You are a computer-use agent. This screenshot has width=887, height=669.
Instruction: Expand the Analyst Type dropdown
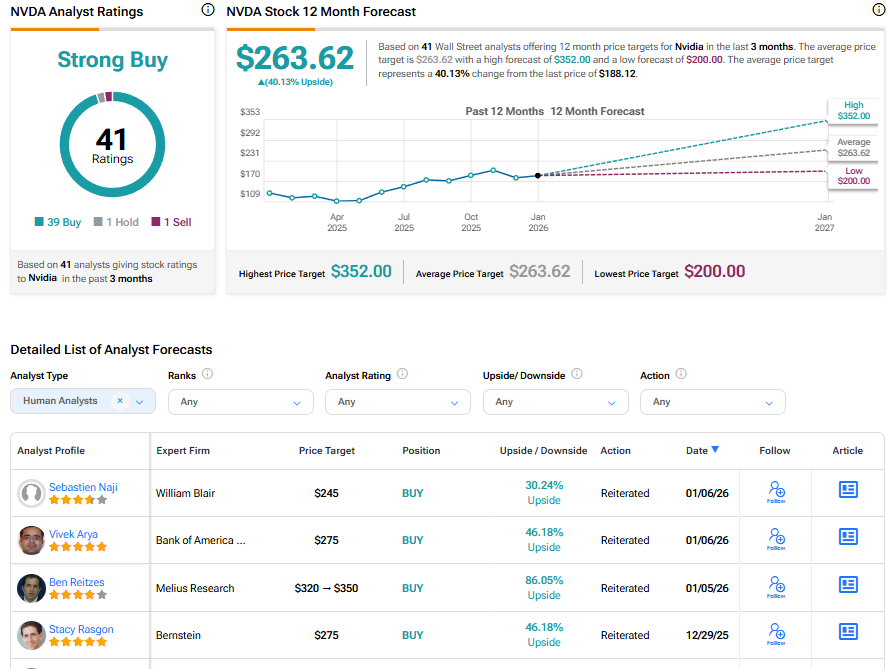point(140,402)
